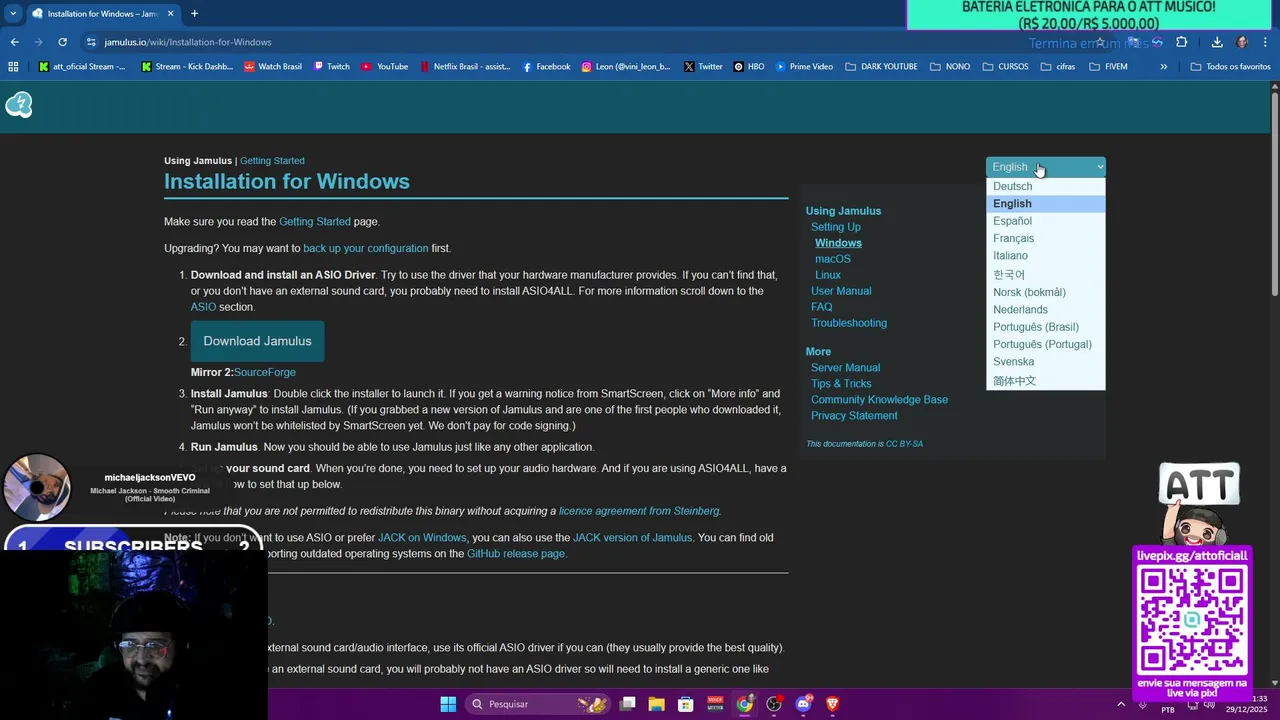This screenshot has height=720, width=1280.
Task: Open Tips & Tricks sidebar link
Action: point(841,384)
